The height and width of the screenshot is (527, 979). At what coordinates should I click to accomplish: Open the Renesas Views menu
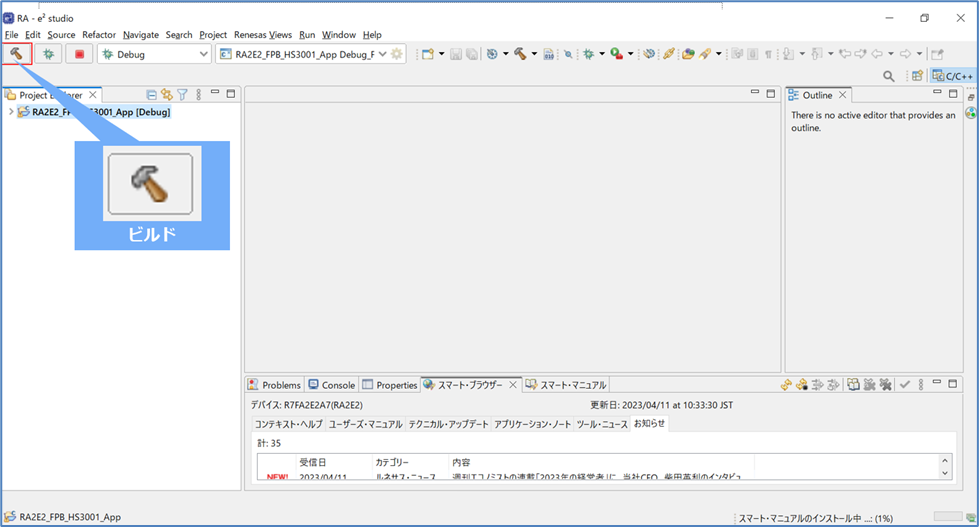pos(263,35)
